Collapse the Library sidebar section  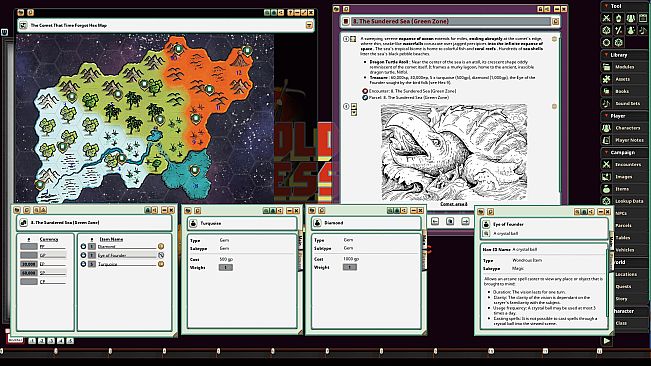click(x=607, y=55)
